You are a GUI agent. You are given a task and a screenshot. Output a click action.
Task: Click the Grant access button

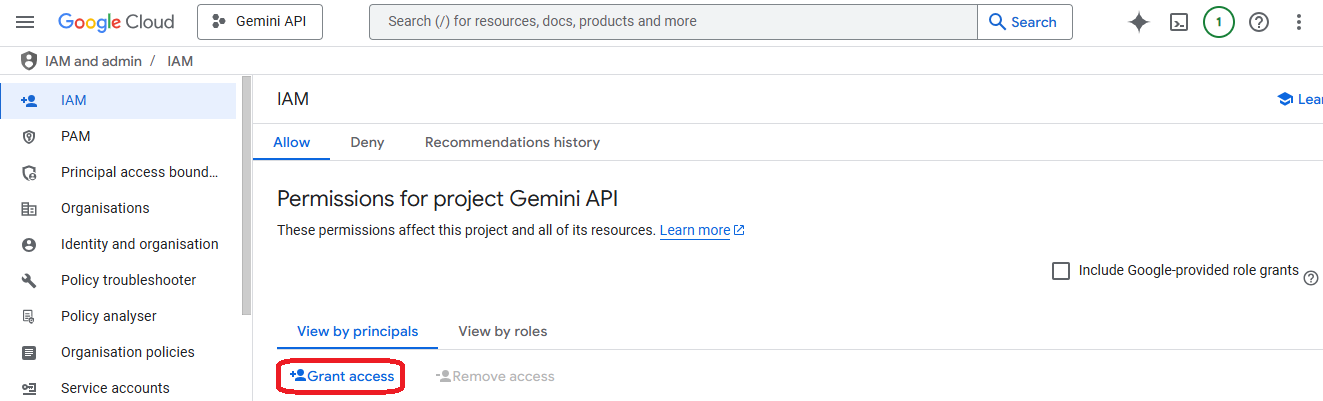pos(342,376)
